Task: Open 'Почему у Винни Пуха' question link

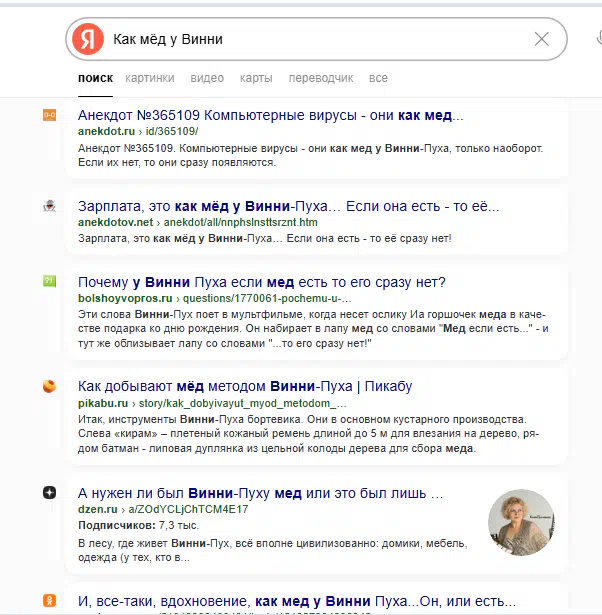Action: 262,282
